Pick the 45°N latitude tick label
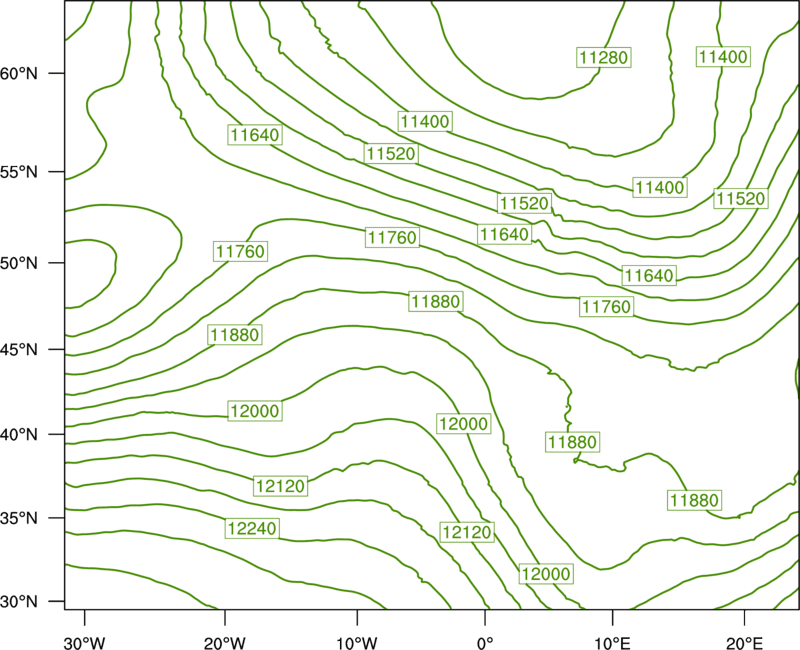Image resolution: width=800 pixels, height=650 pixels. (x=19, y=349)
